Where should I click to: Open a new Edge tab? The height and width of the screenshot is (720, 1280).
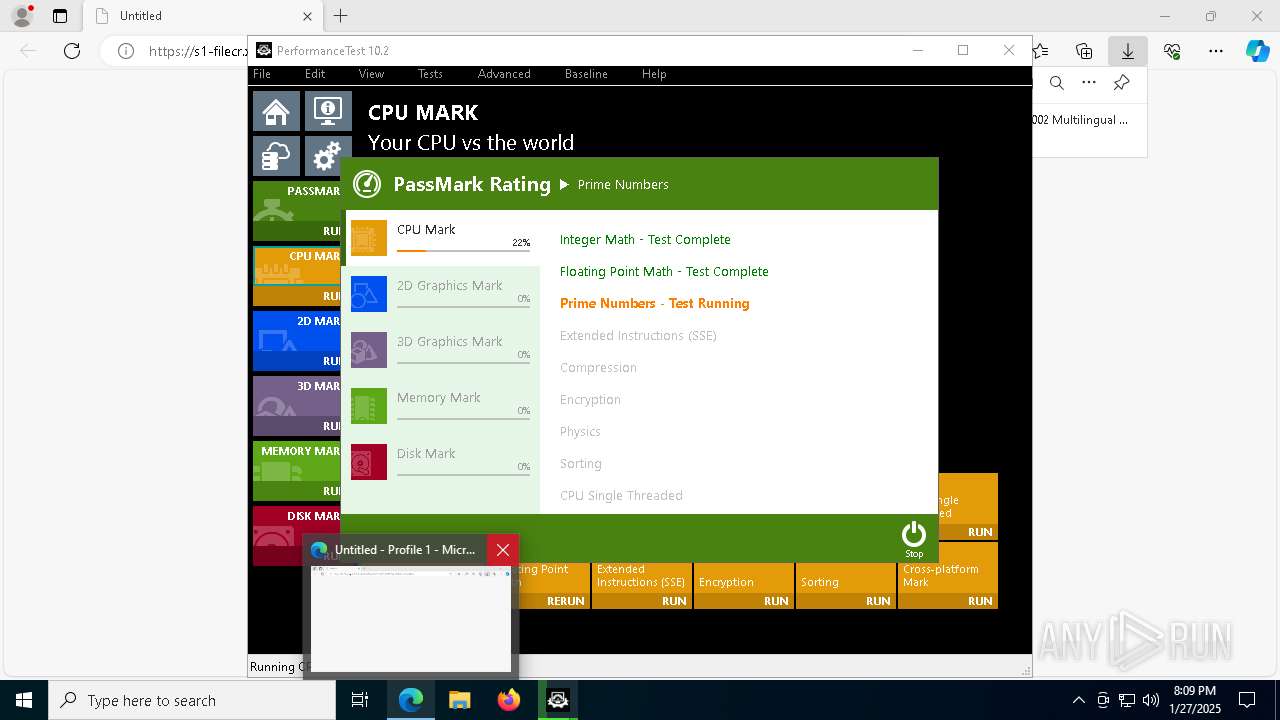pos(341,16)
